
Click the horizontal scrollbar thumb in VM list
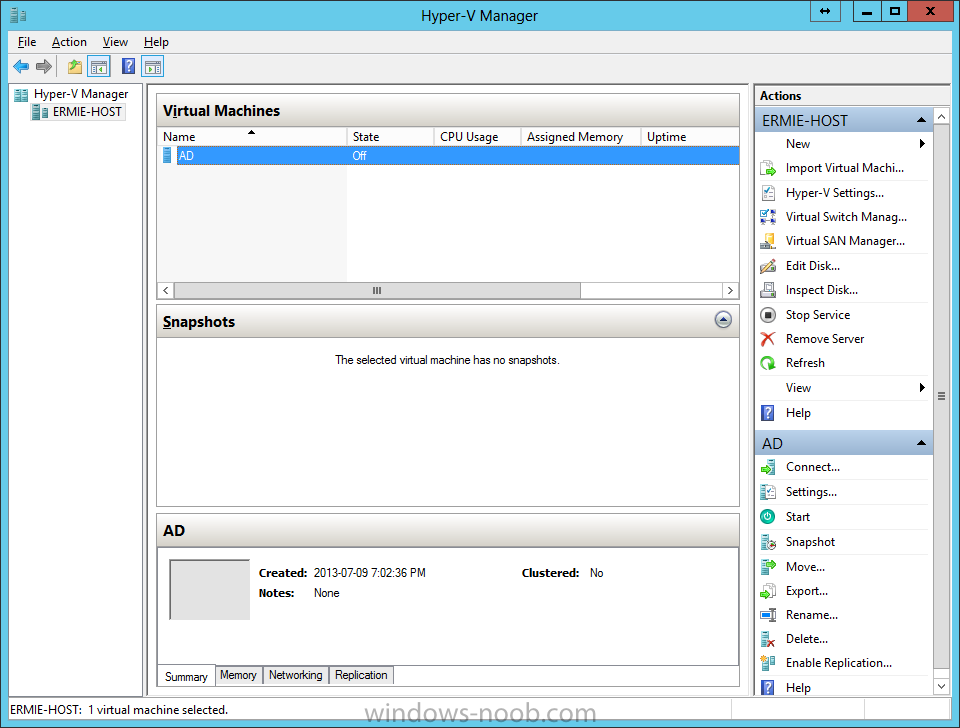pyautogui.click(x=377, y=290)
